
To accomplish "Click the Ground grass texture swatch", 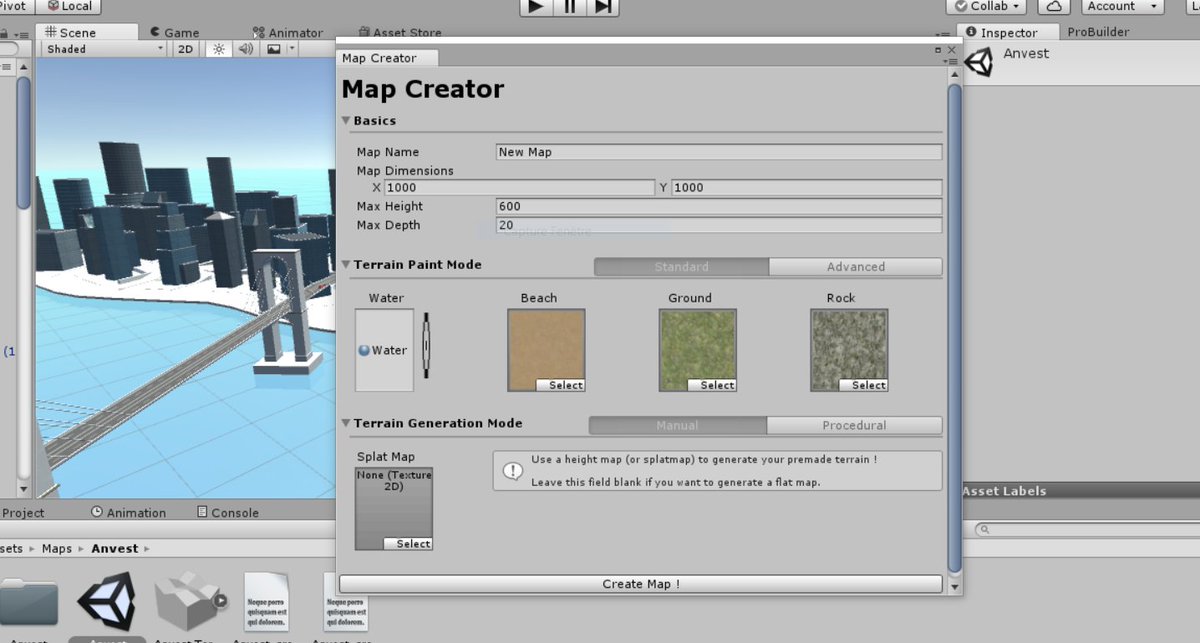I will click(698, 350).
